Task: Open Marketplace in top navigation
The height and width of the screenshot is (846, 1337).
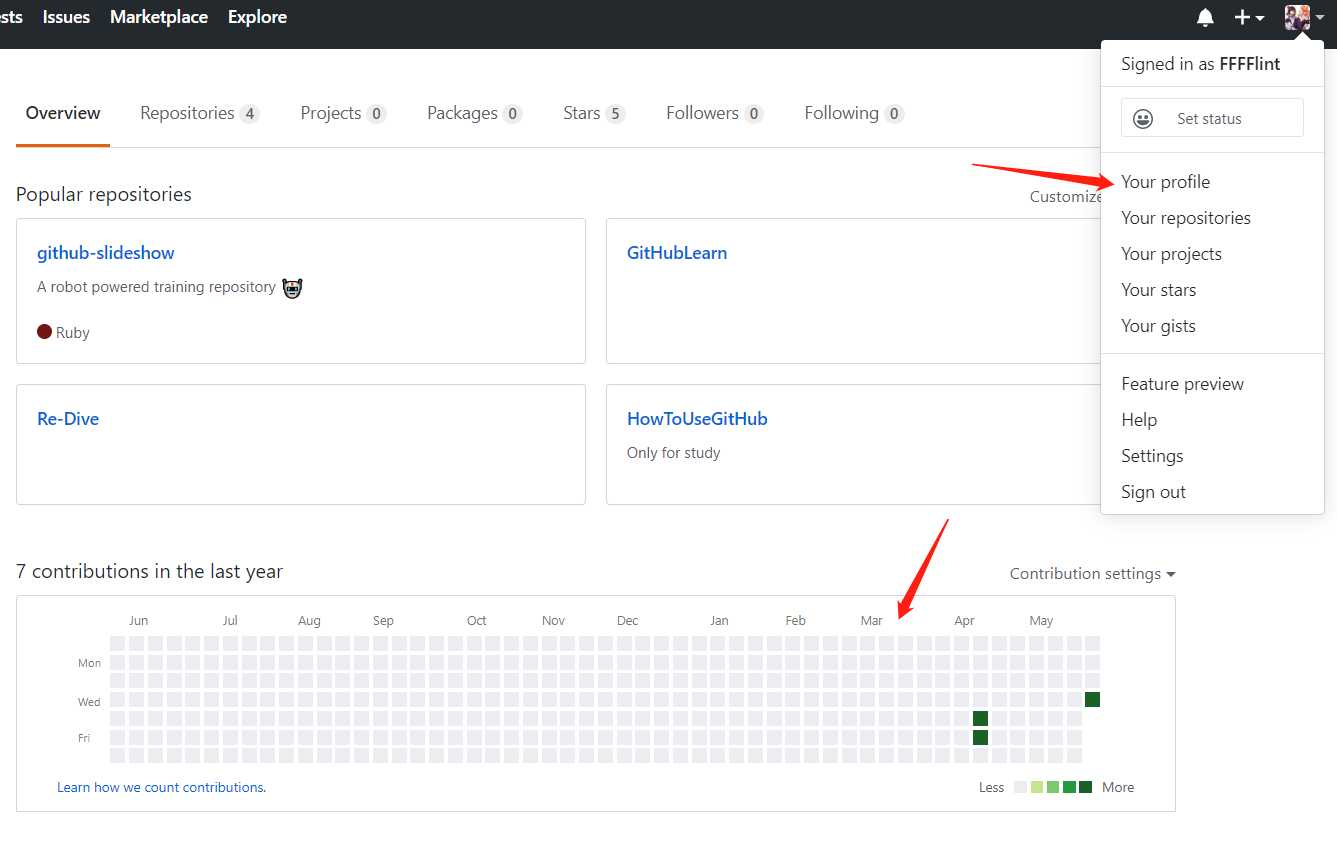Action: click(x=158, y=17)
